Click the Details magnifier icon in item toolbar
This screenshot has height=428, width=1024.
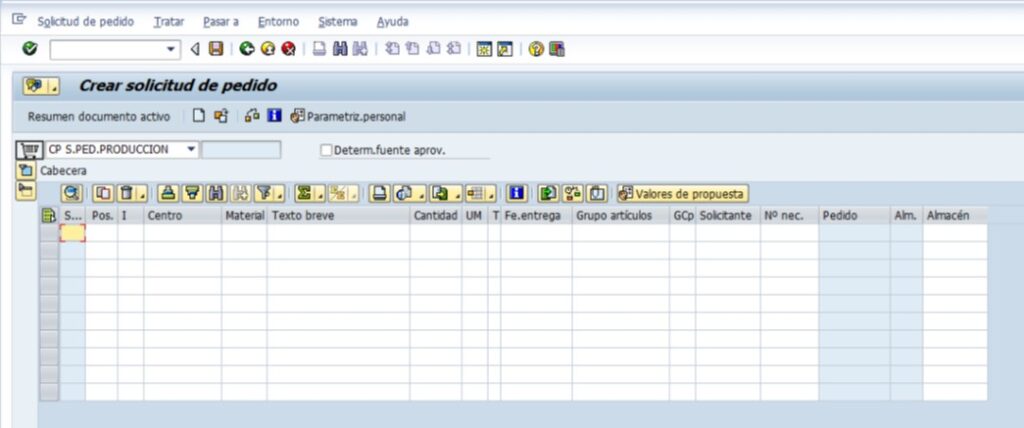[x=71, y=193]
